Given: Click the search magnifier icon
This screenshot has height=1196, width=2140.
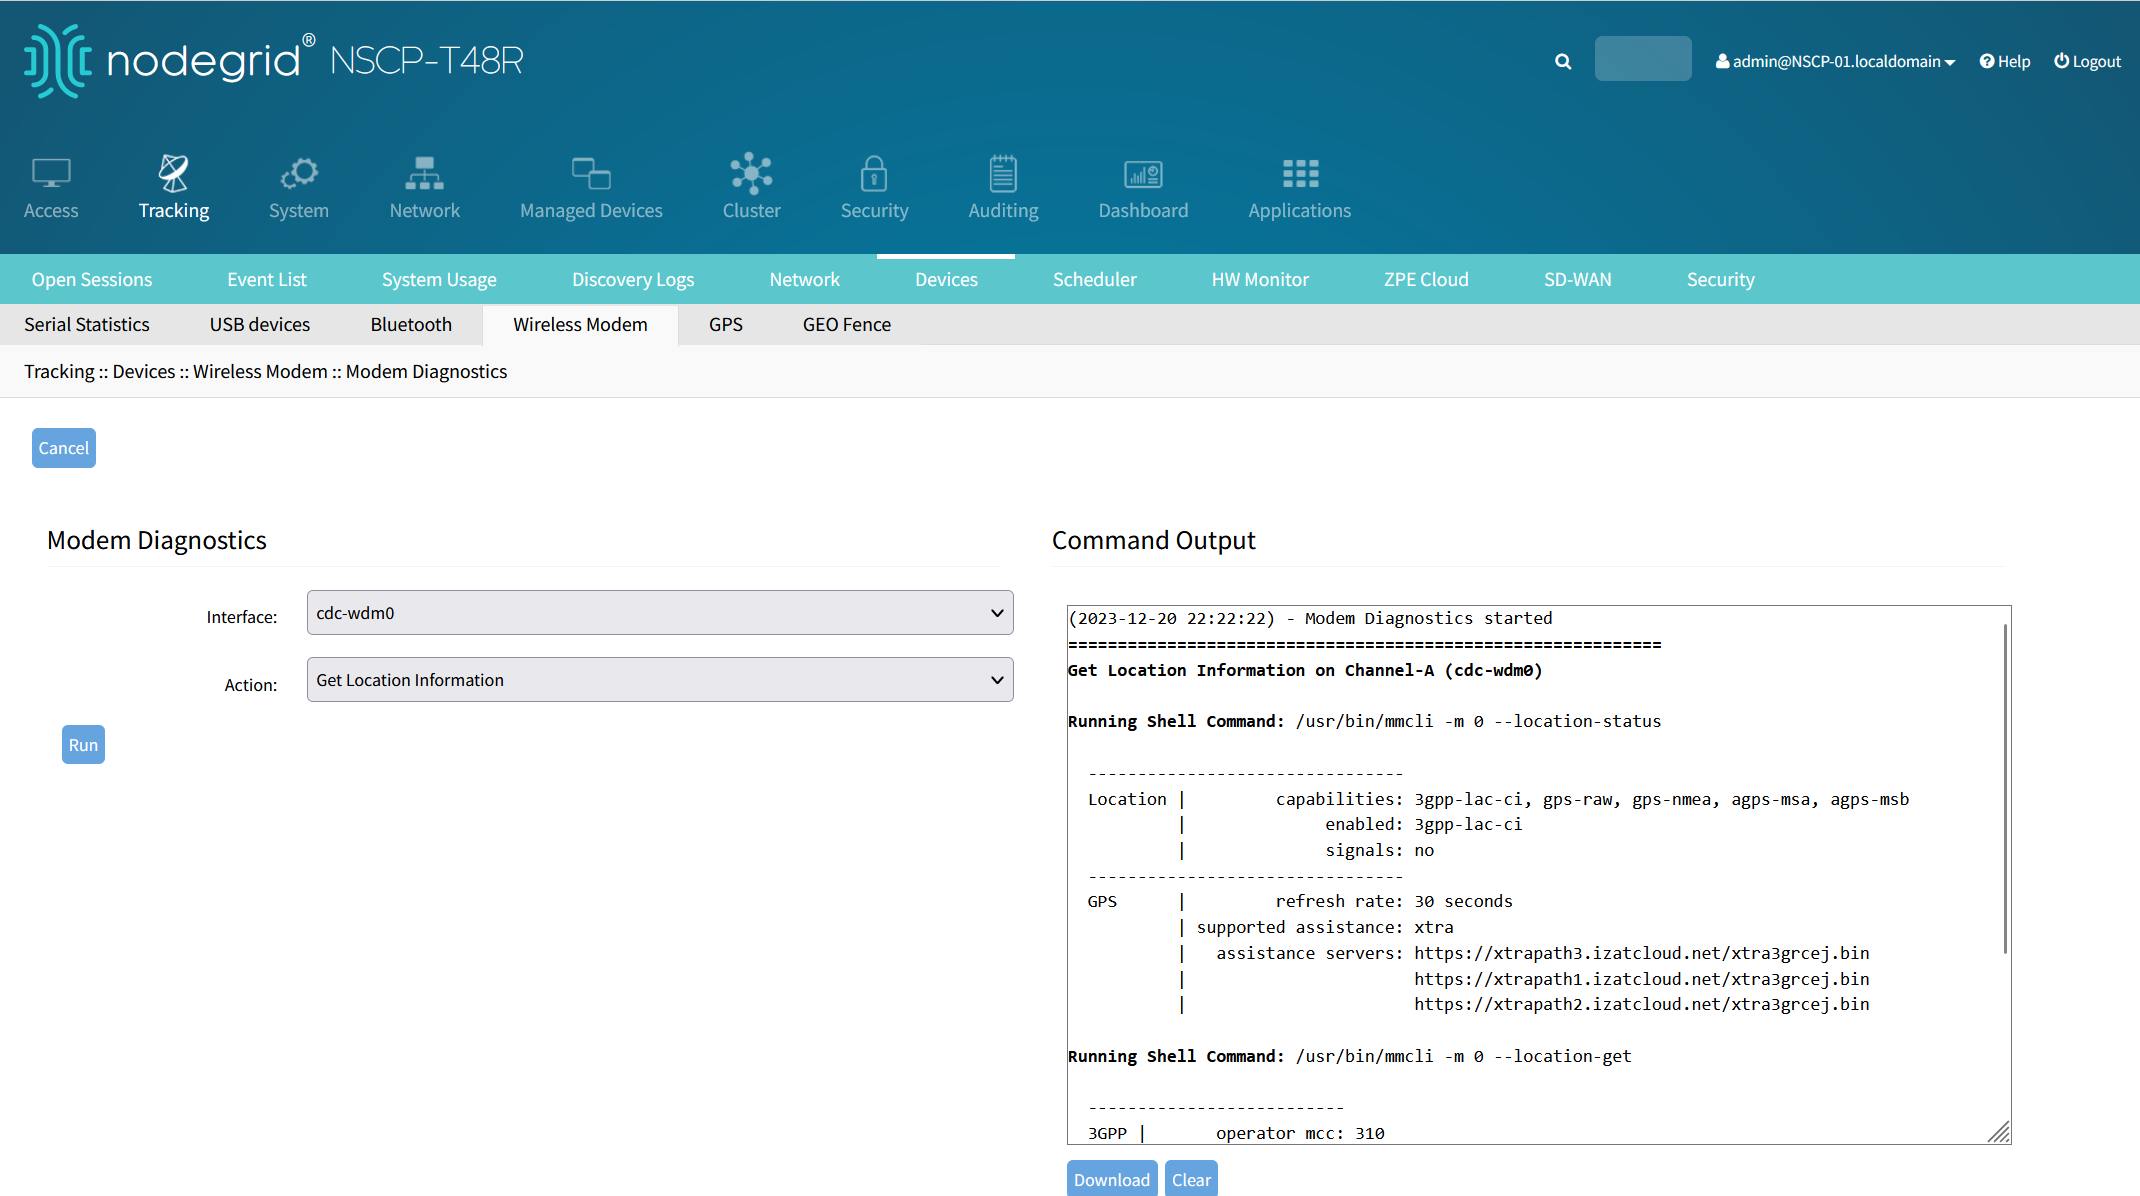Looking at the screenshot, I should (x=1563, y=62).
